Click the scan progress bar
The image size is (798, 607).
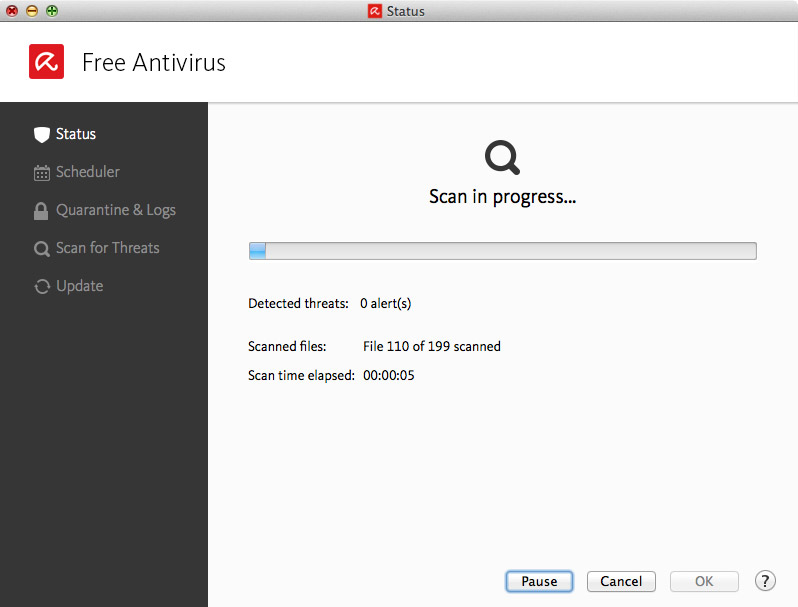(502, 251)
